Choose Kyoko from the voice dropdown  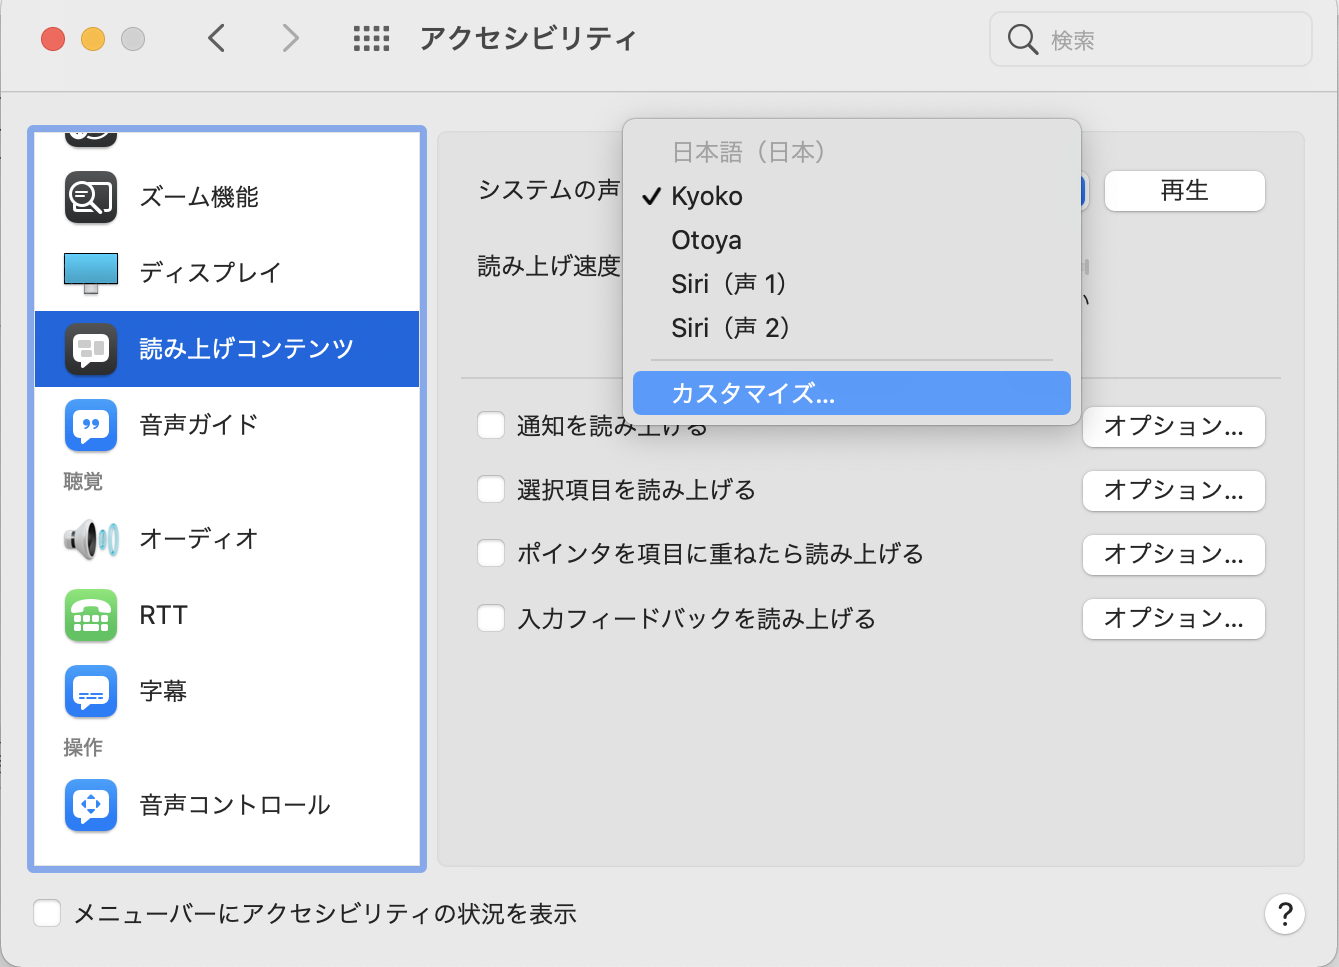[707, 196]
